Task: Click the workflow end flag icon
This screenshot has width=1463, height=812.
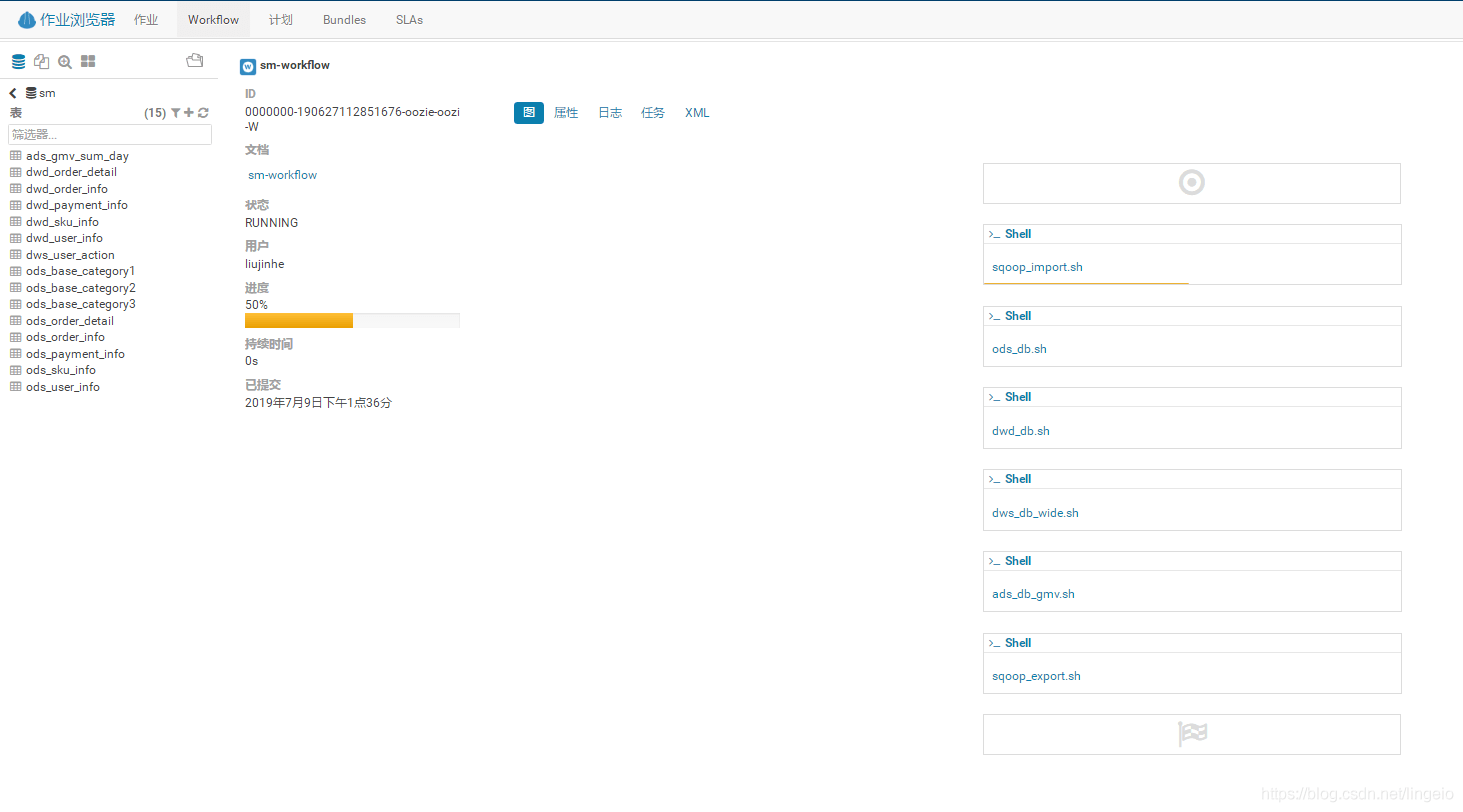Action: (x=1192, y=734)
